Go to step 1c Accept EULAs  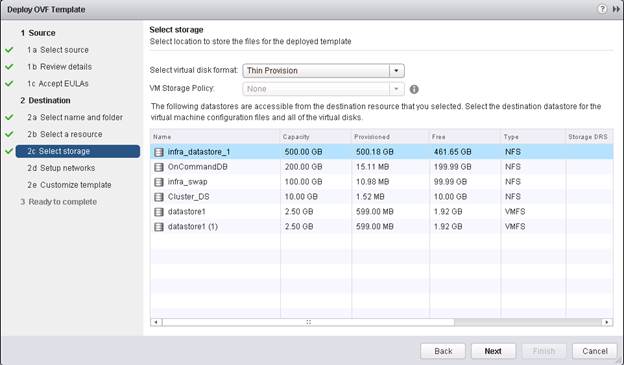tap(58, 84)
